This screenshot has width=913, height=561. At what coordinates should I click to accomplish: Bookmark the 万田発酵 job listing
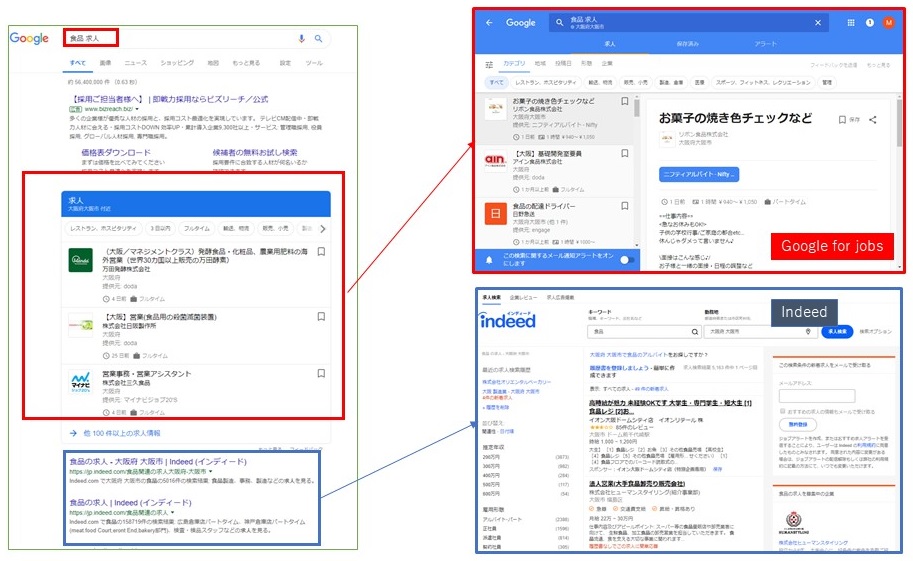[321, 252]
